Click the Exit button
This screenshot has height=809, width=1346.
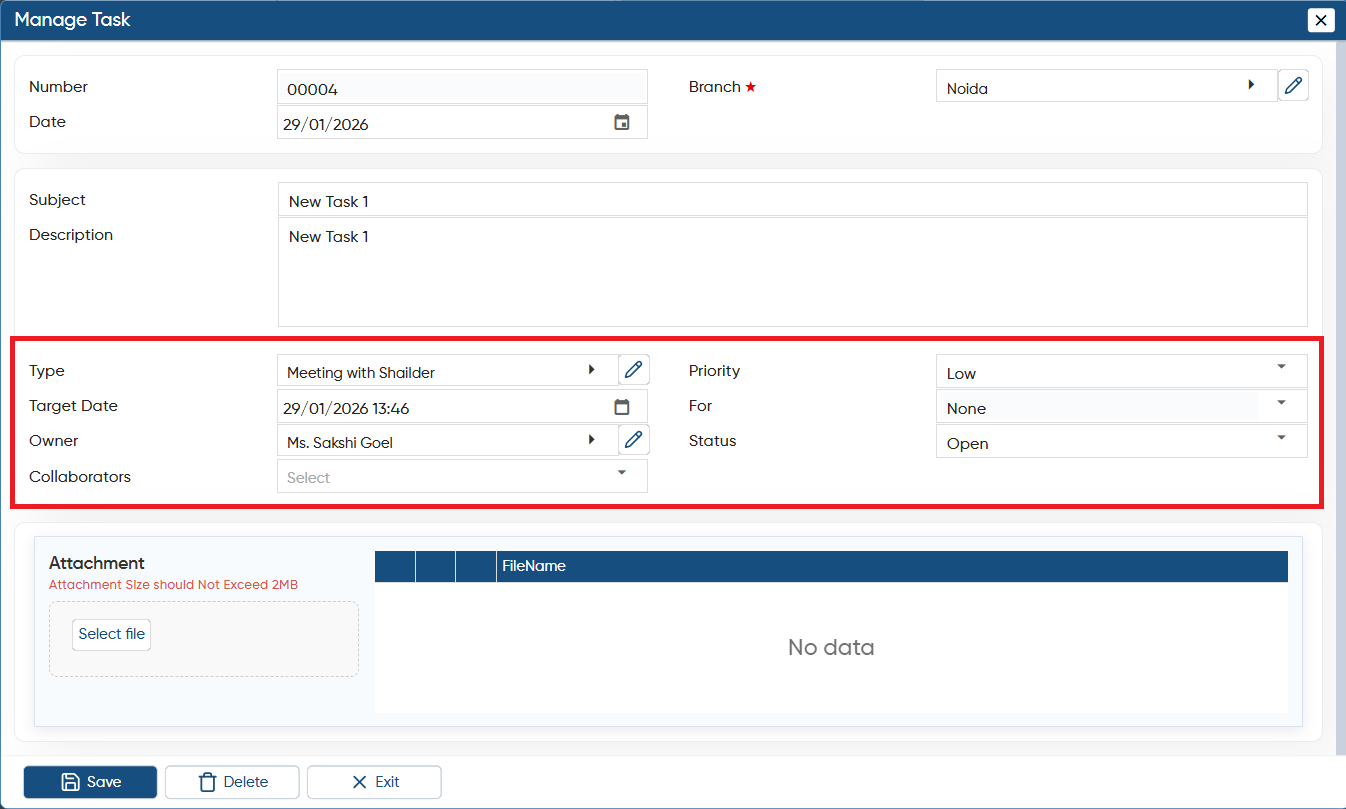click(374, 782)
